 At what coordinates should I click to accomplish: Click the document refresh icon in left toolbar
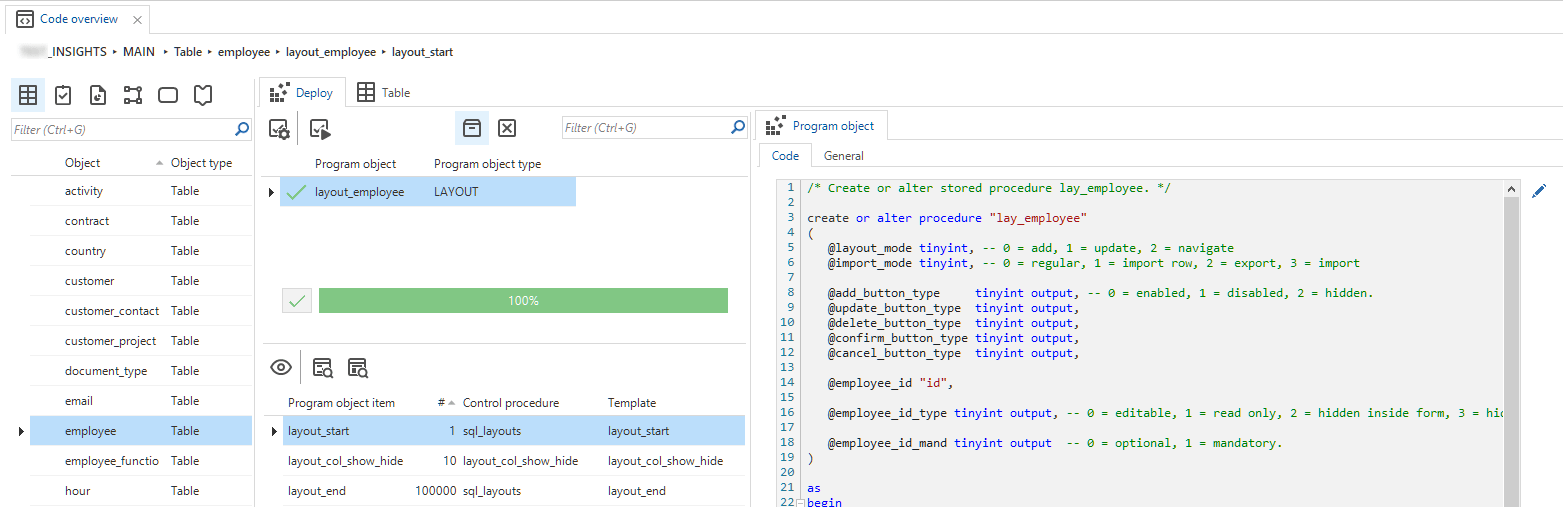98,95
